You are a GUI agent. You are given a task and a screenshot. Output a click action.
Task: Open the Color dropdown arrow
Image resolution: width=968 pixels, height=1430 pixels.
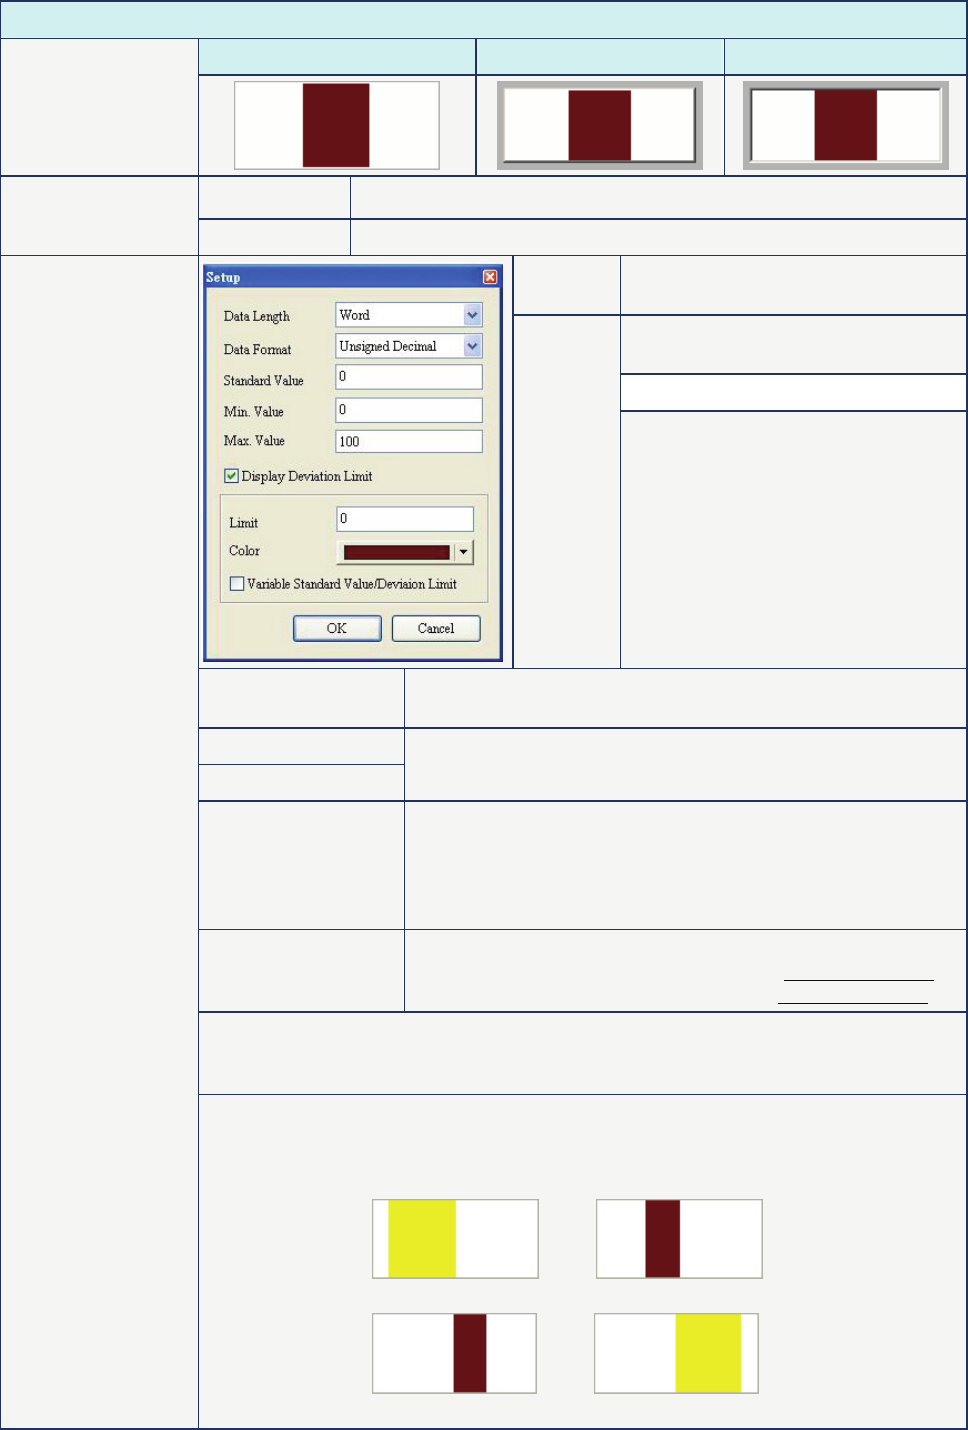tap(463, 552)
